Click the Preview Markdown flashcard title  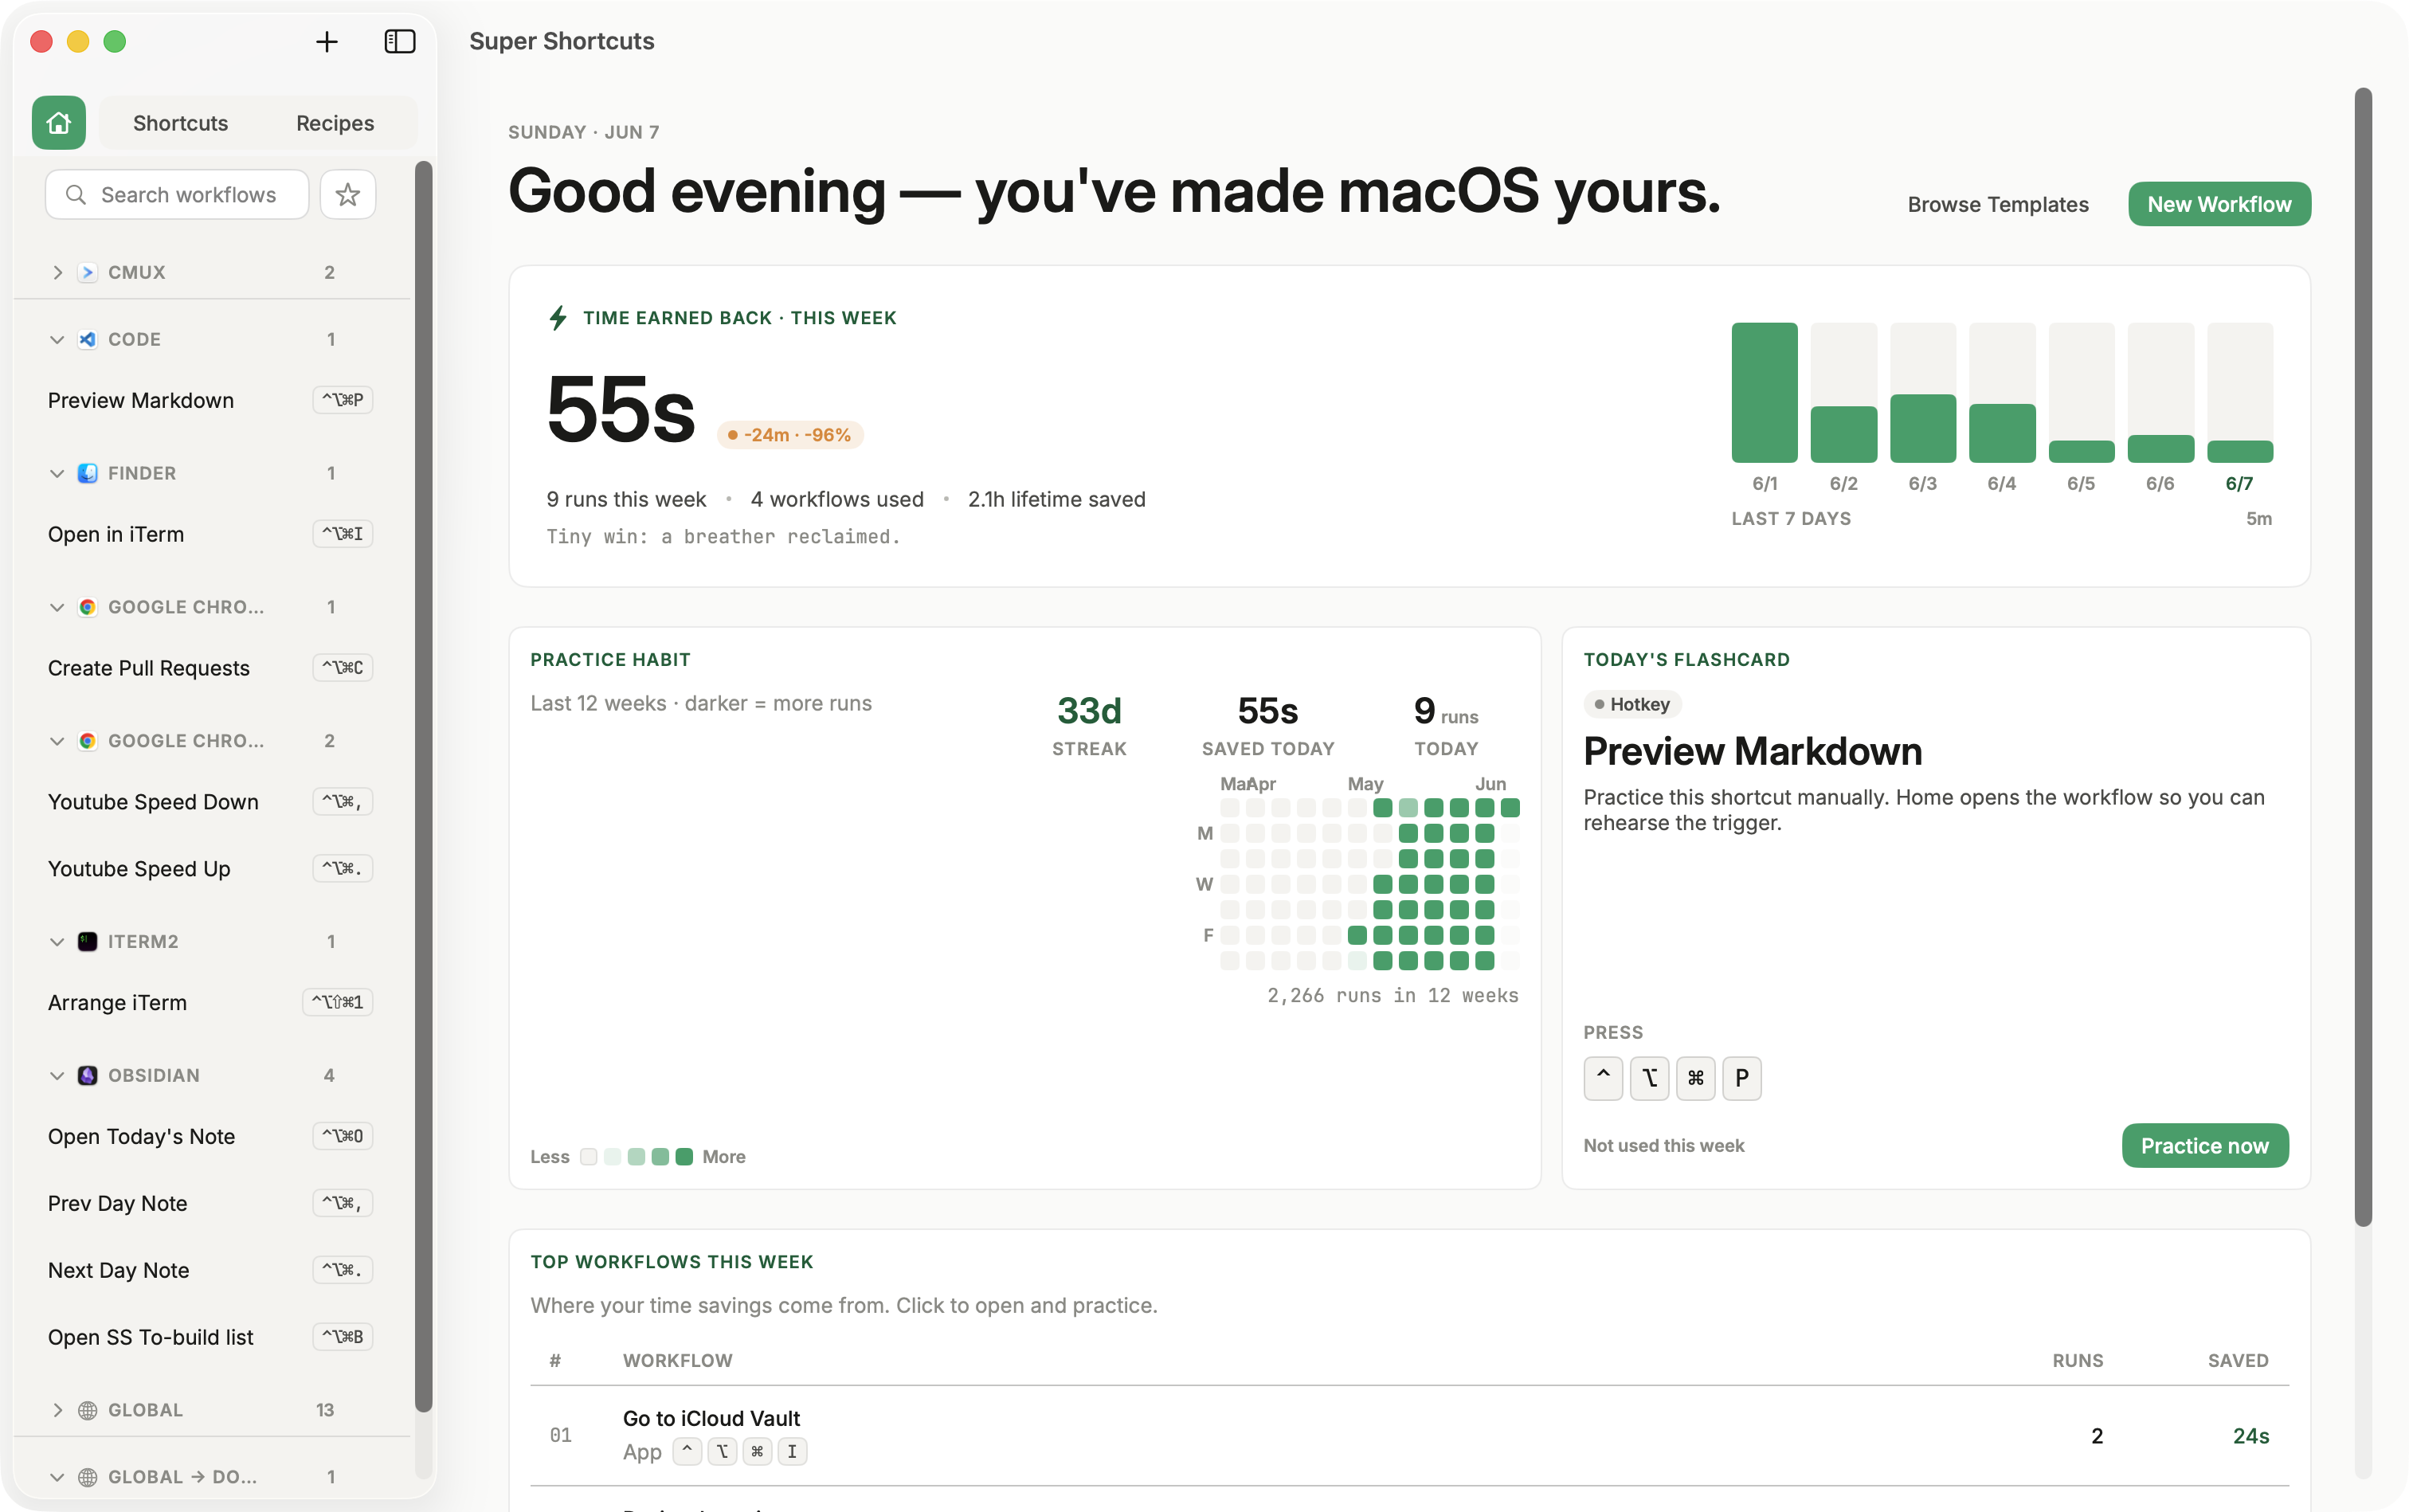[1752, 751]
